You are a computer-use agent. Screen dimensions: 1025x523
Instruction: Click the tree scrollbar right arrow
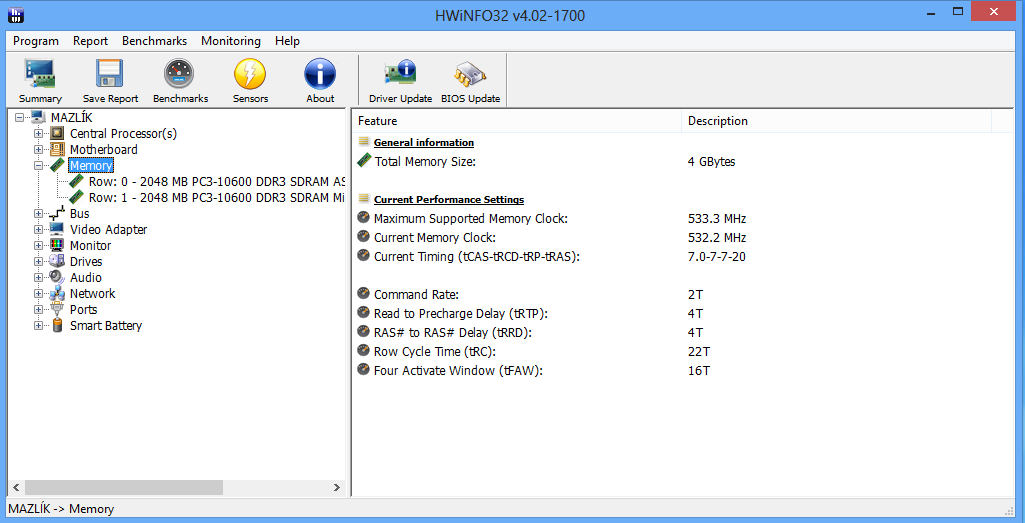(337, 488)
